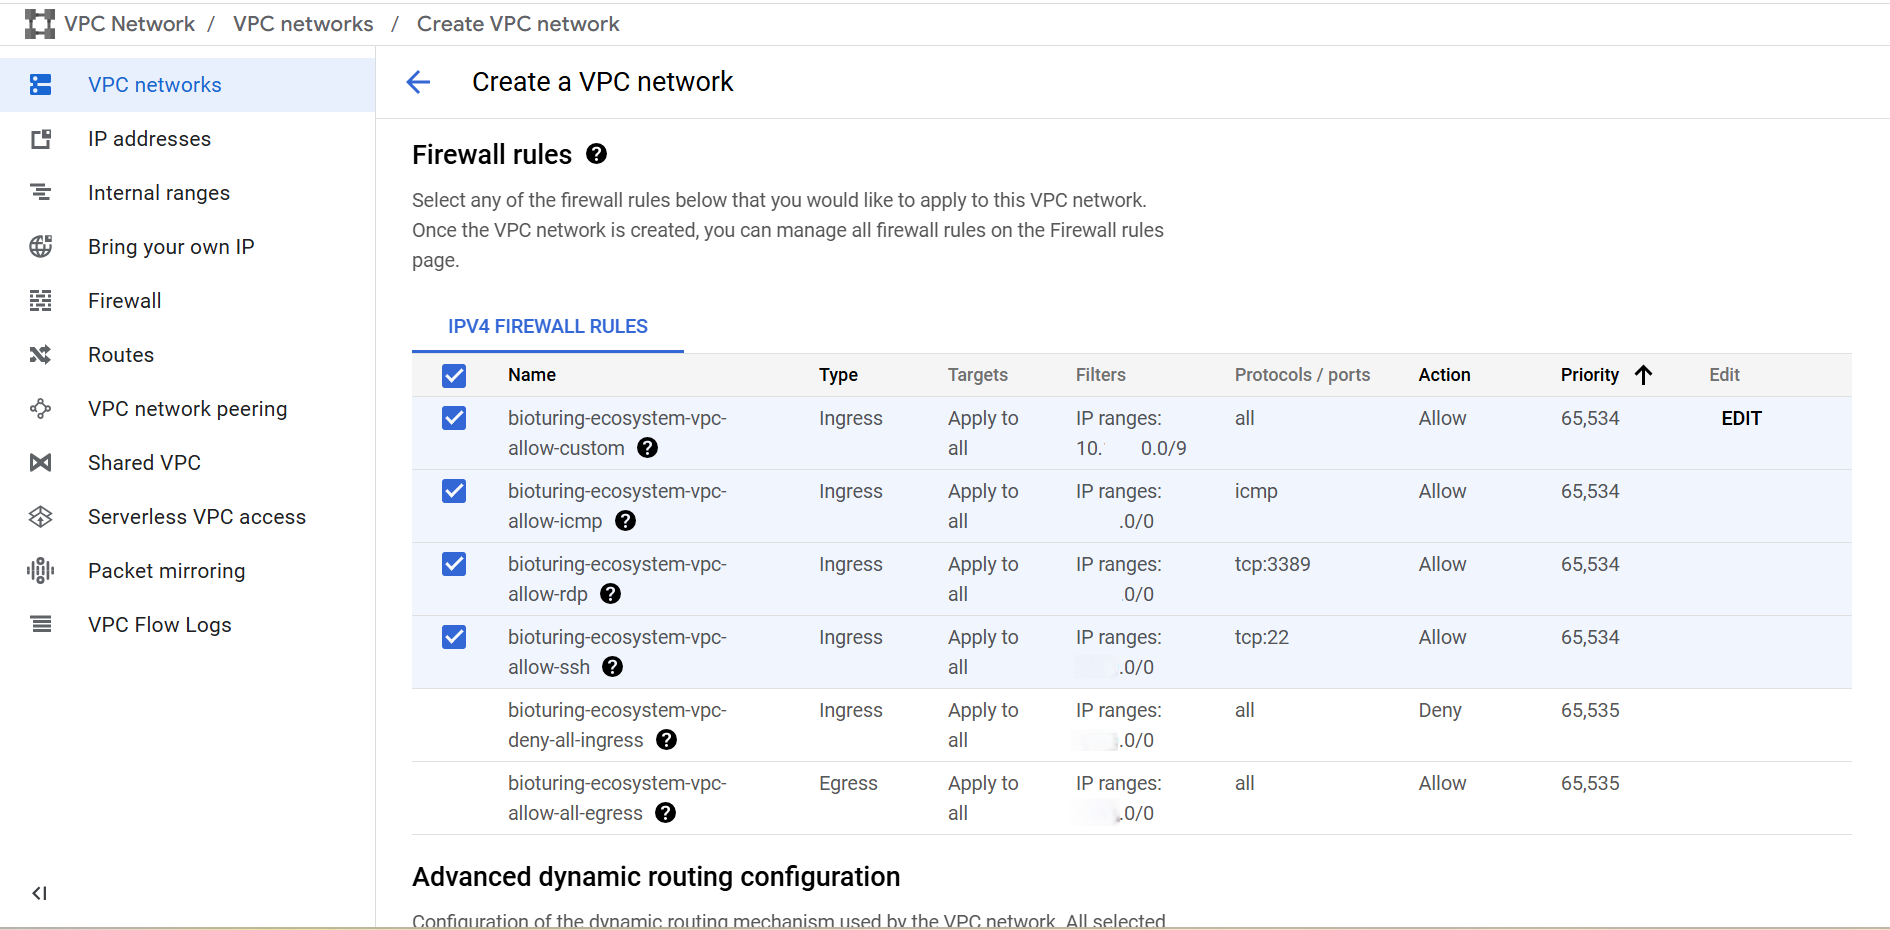Open the Firewall rules help icon
The height and width of the screenshot is (930, 1890).
tap(596, 154)
